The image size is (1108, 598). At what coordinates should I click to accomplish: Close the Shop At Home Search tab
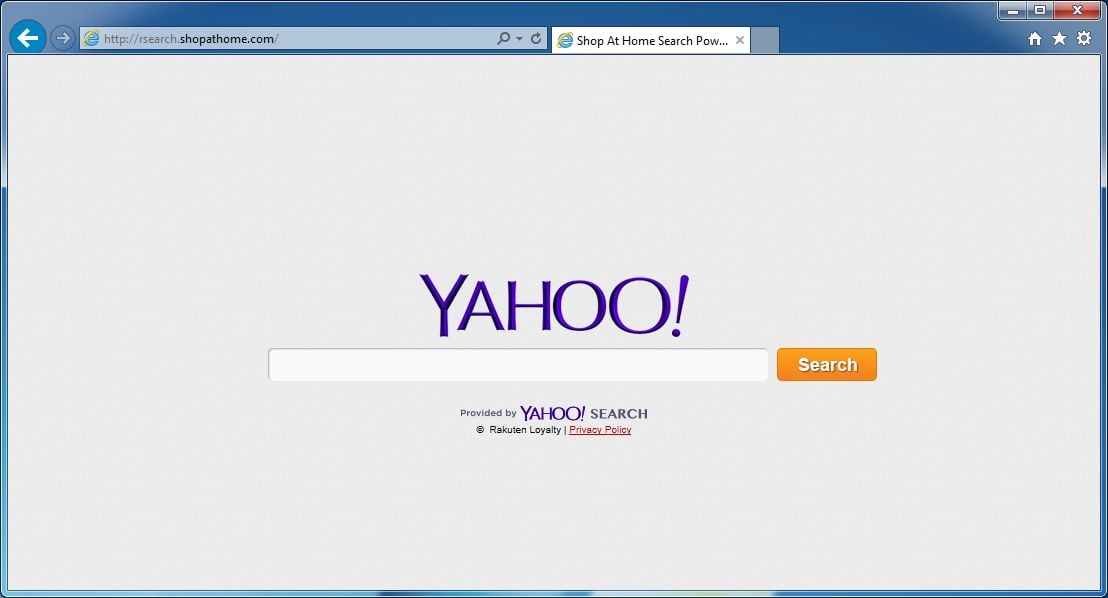[740, 40]
